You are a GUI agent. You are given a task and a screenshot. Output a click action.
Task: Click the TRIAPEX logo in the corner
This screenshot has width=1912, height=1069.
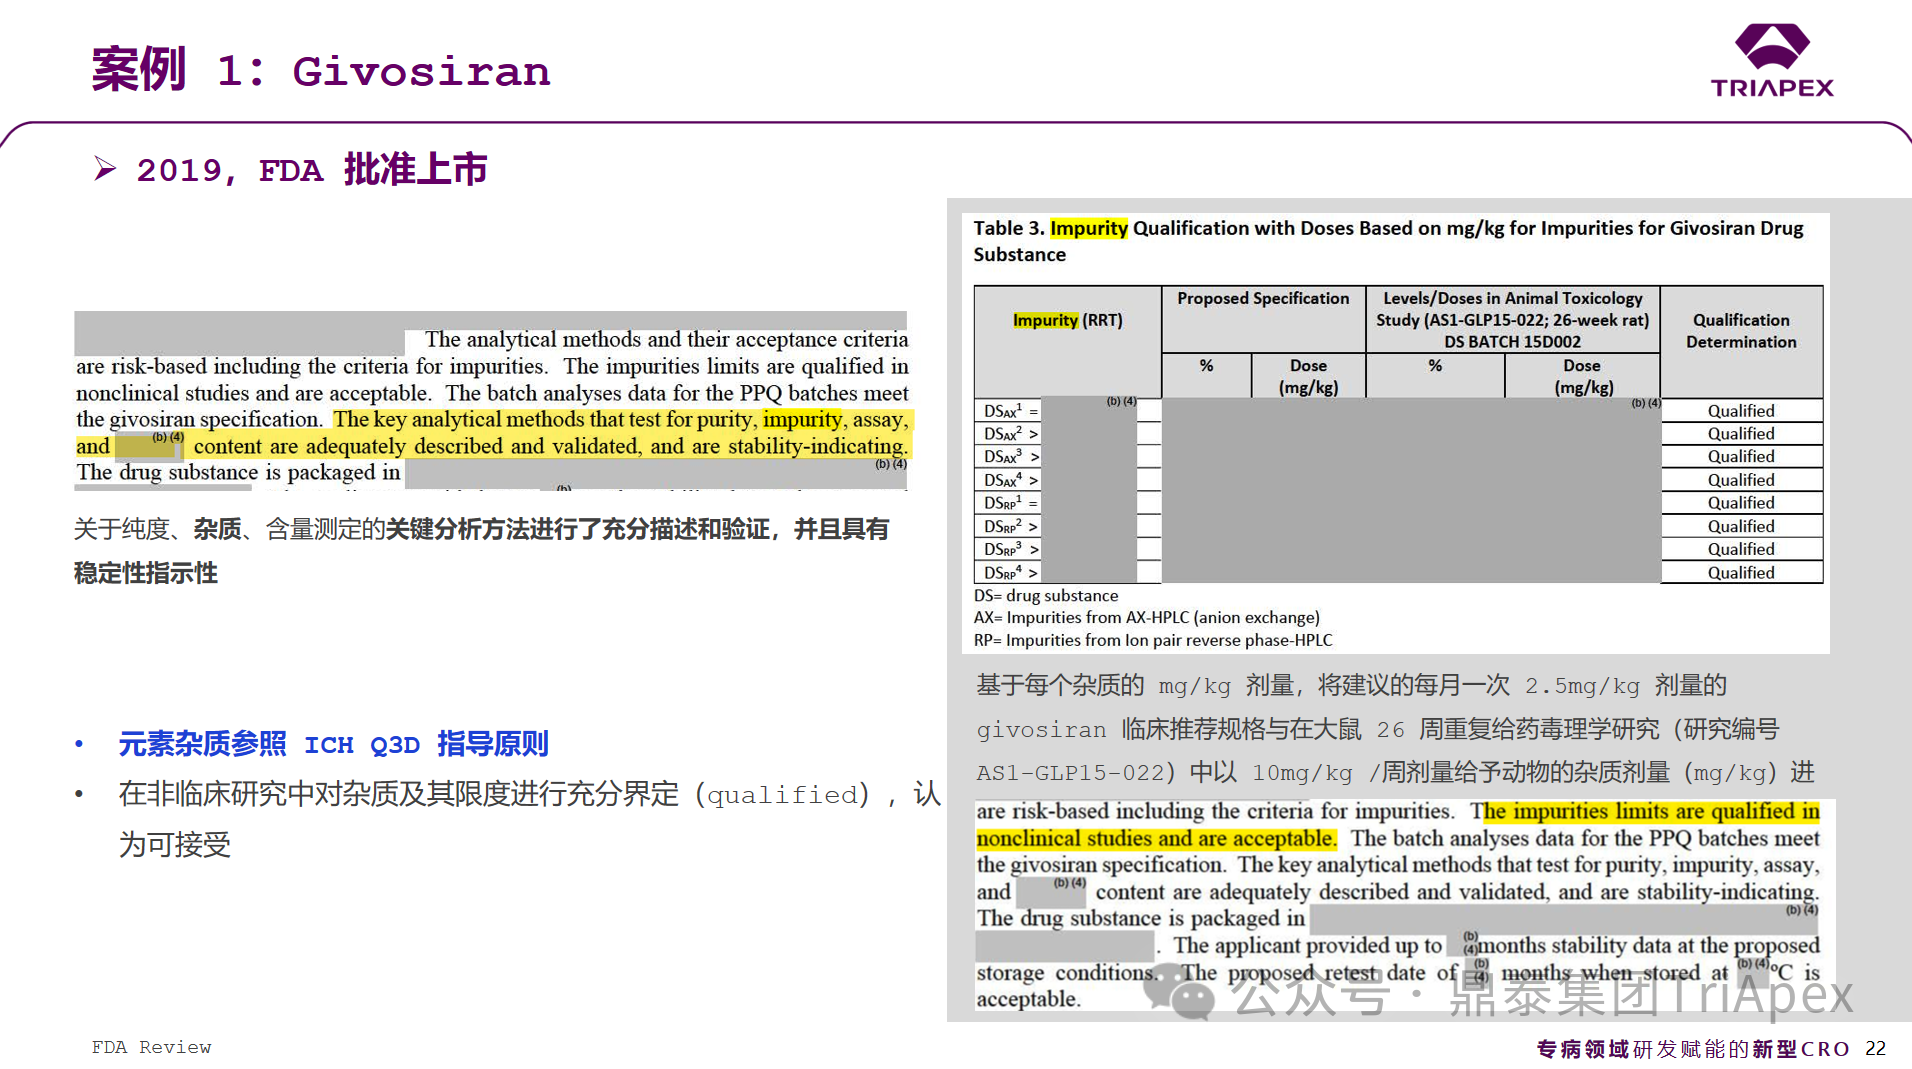1771,60
